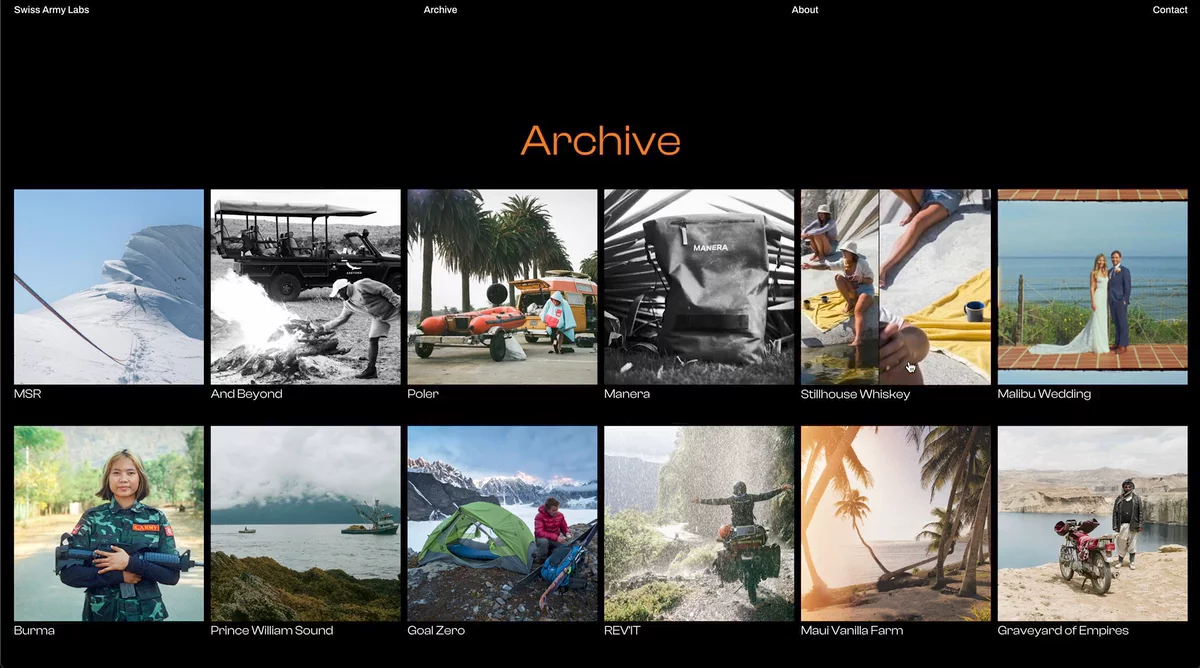Click the Malibu Wedding project title
This screenshot has width=1200, height=668.
point(1044,394)
